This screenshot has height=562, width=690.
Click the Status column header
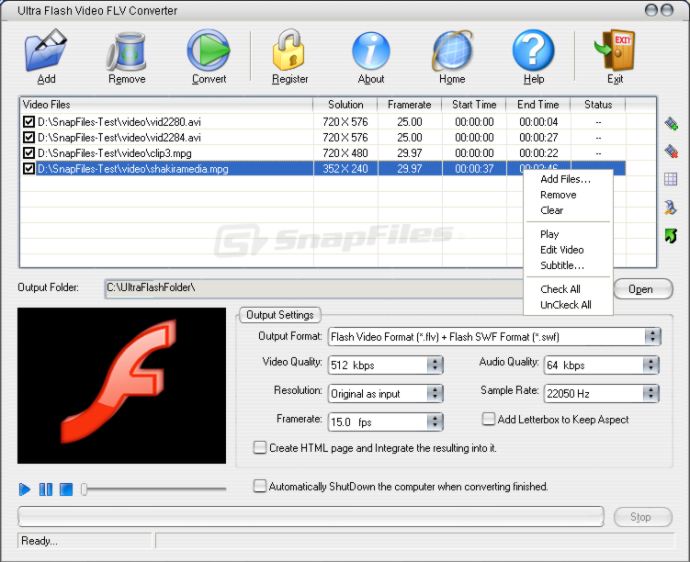598,104
